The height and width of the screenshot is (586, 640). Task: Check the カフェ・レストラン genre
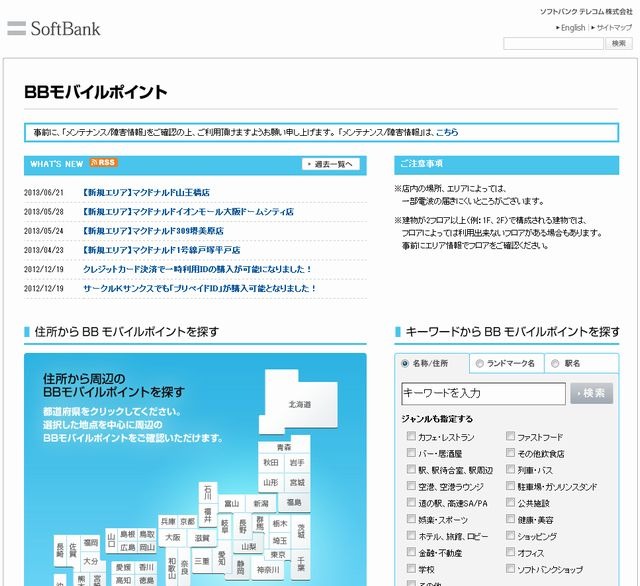pyautogui.click(x=411, y=436)
